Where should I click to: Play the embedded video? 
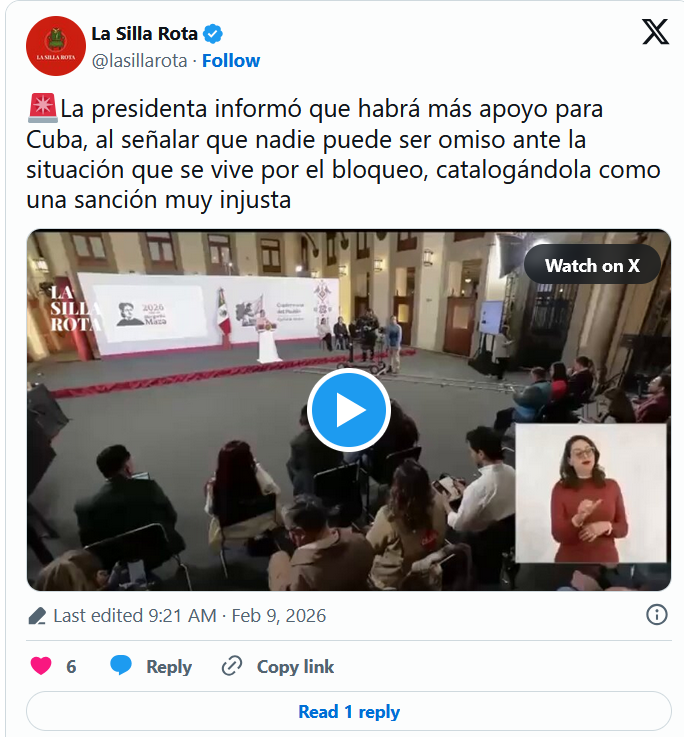point(349,410)
